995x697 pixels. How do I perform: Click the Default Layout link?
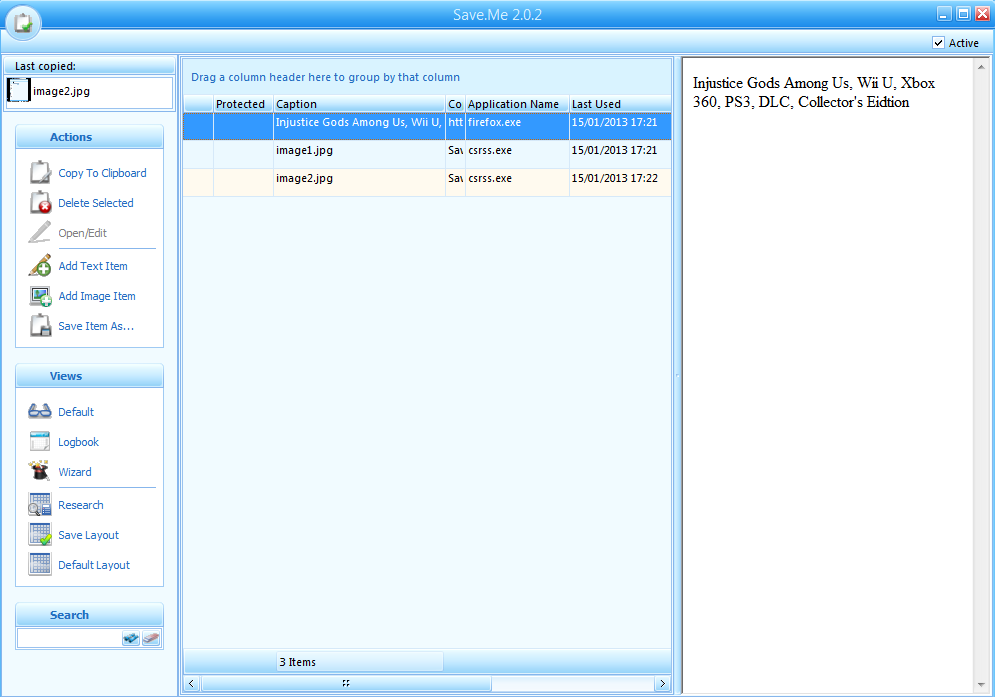[x=94, y=565]
